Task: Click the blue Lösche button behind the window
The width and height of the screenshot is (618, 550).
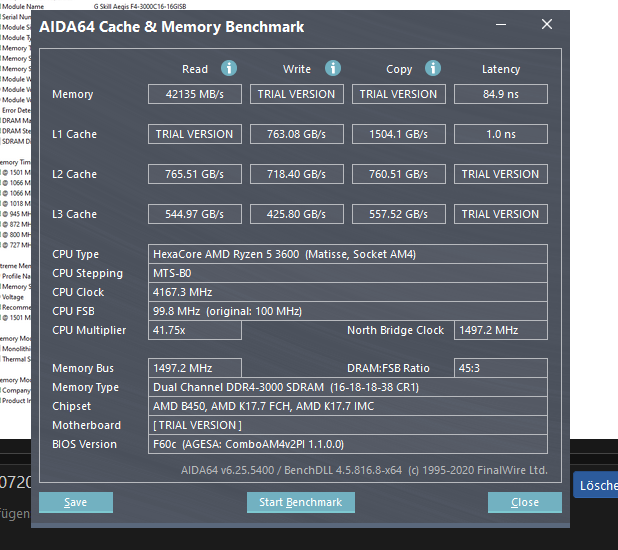Action: click(x=596, y=485)
